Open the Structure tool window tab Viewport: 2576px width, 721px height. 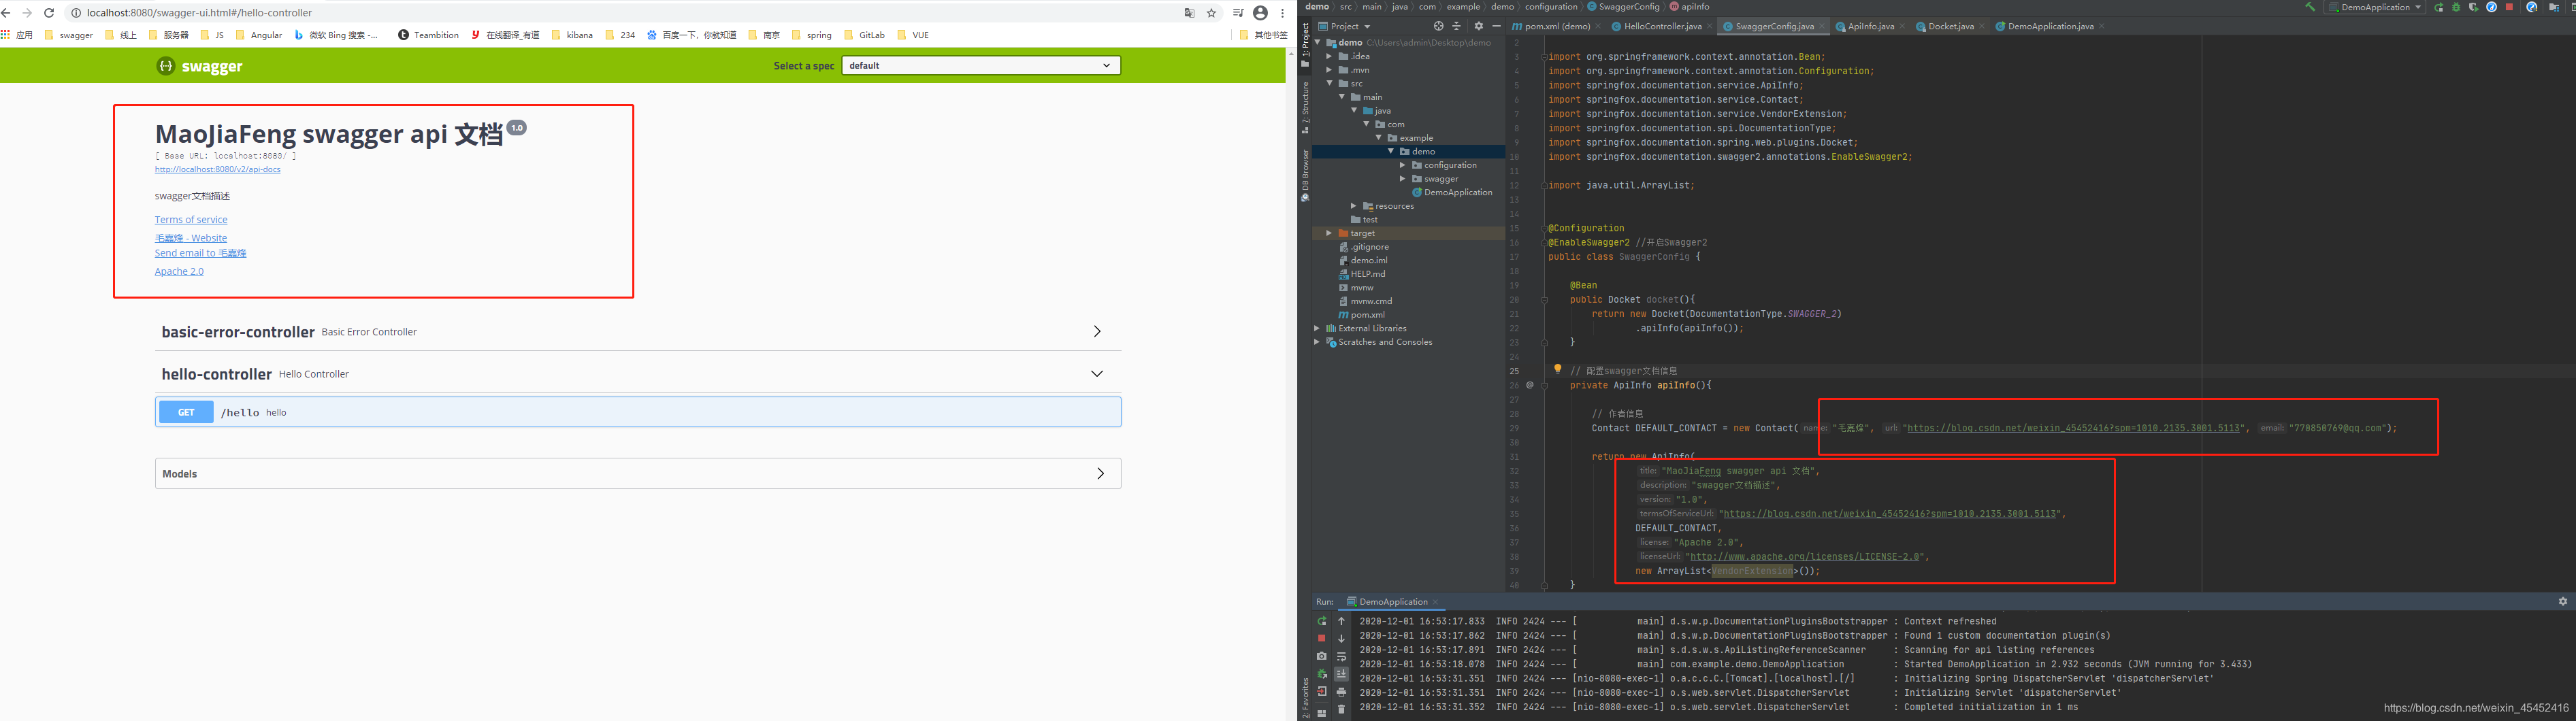tap(1305, 108)
